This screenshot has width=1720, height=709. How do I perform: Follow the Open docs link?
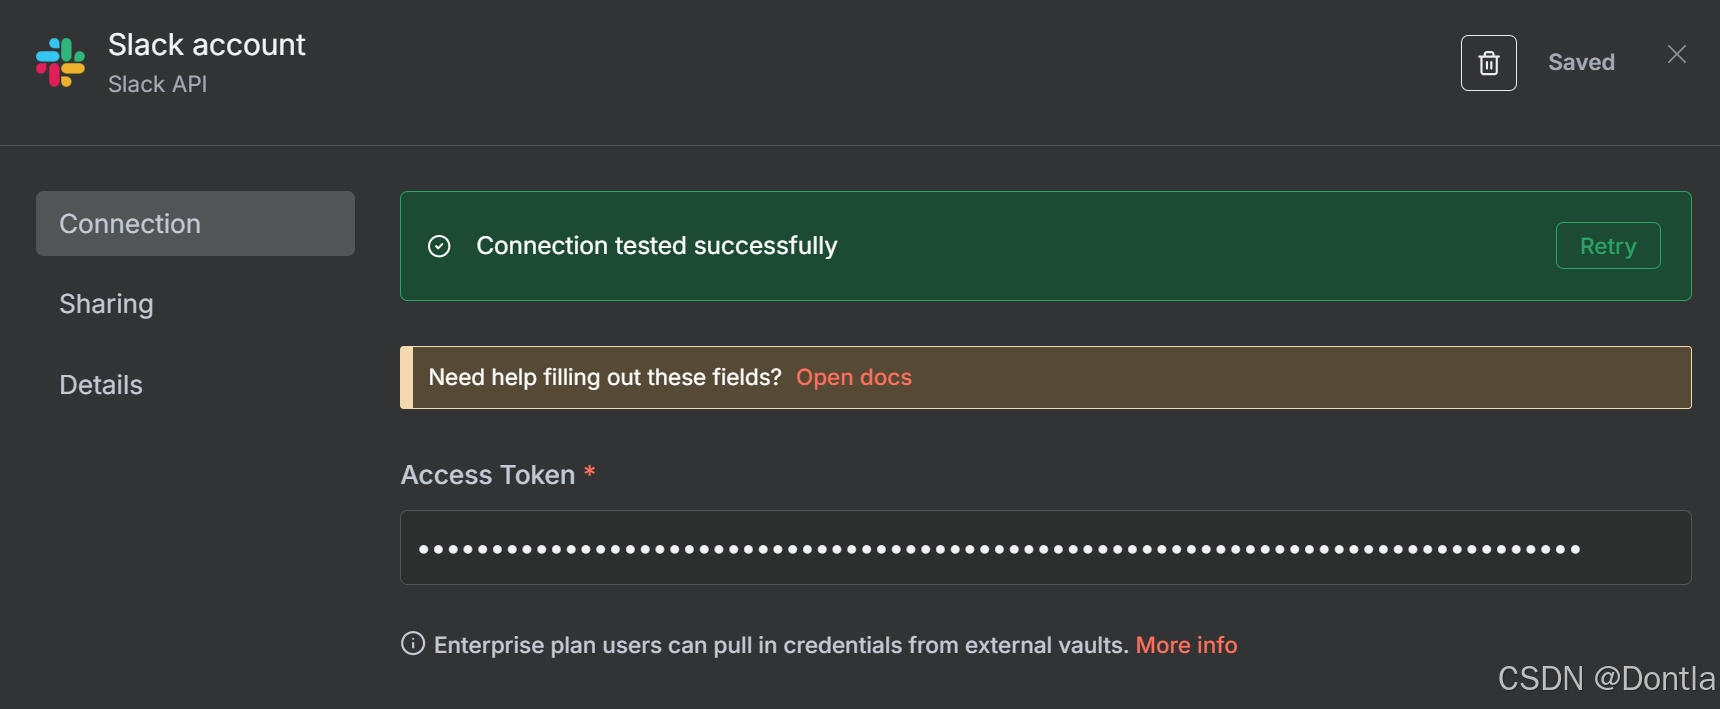[854, 377]
